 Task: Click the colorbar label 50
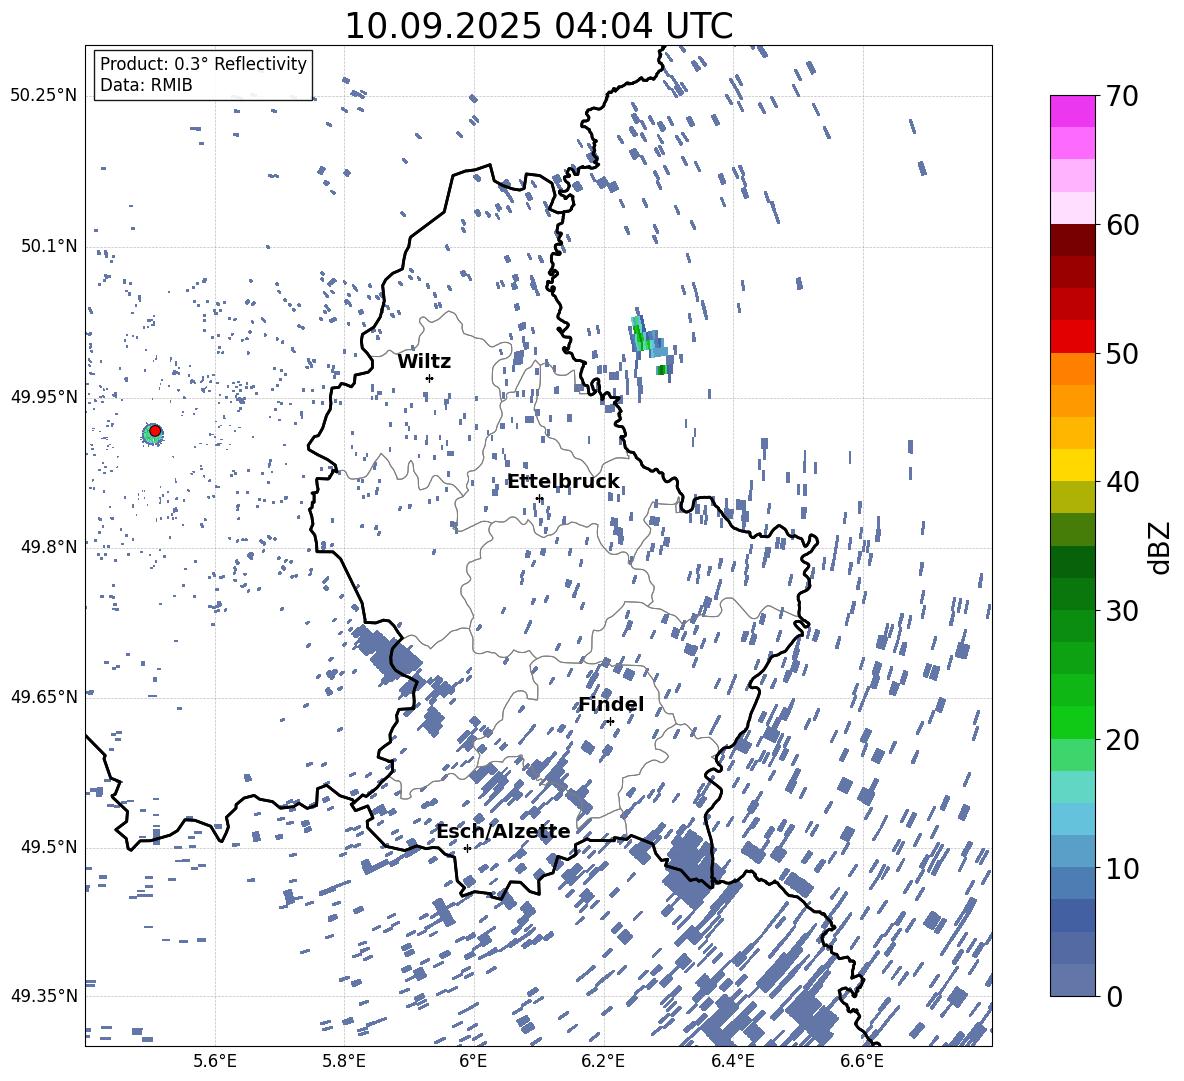tap(1122, 353)
